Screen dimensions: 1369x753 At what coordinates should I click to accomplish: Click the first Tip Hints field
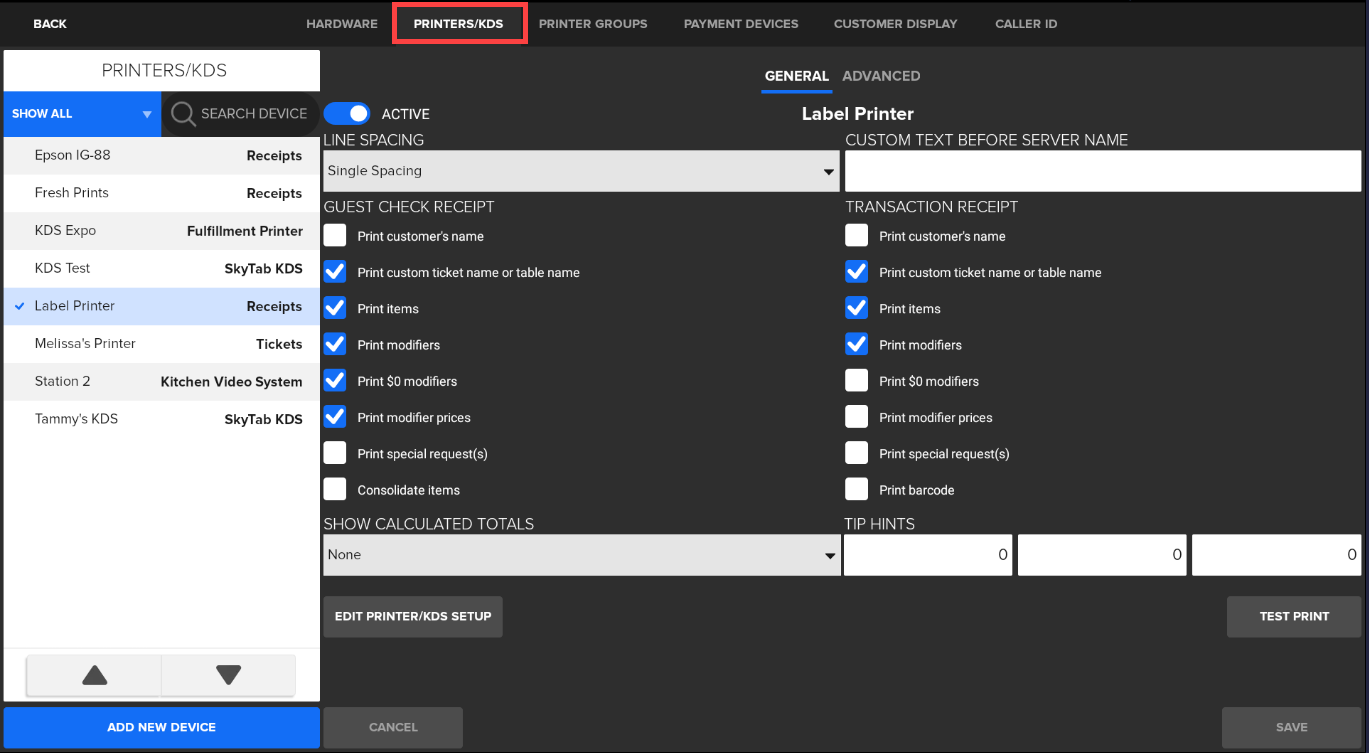click(928, 554)
